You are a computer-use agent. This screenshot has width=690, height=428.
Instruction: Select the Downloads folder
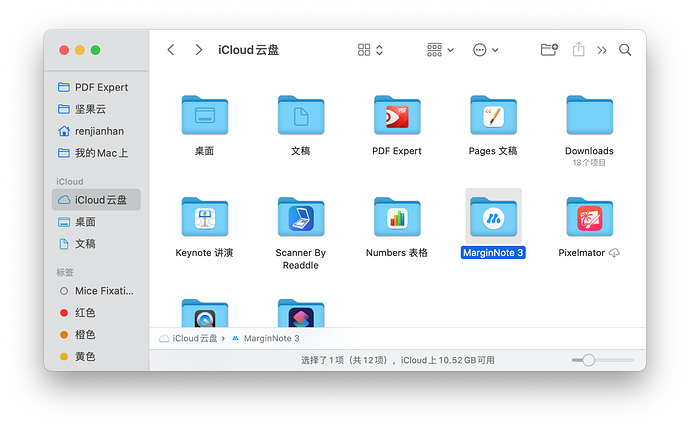click(x=590, y=115)
